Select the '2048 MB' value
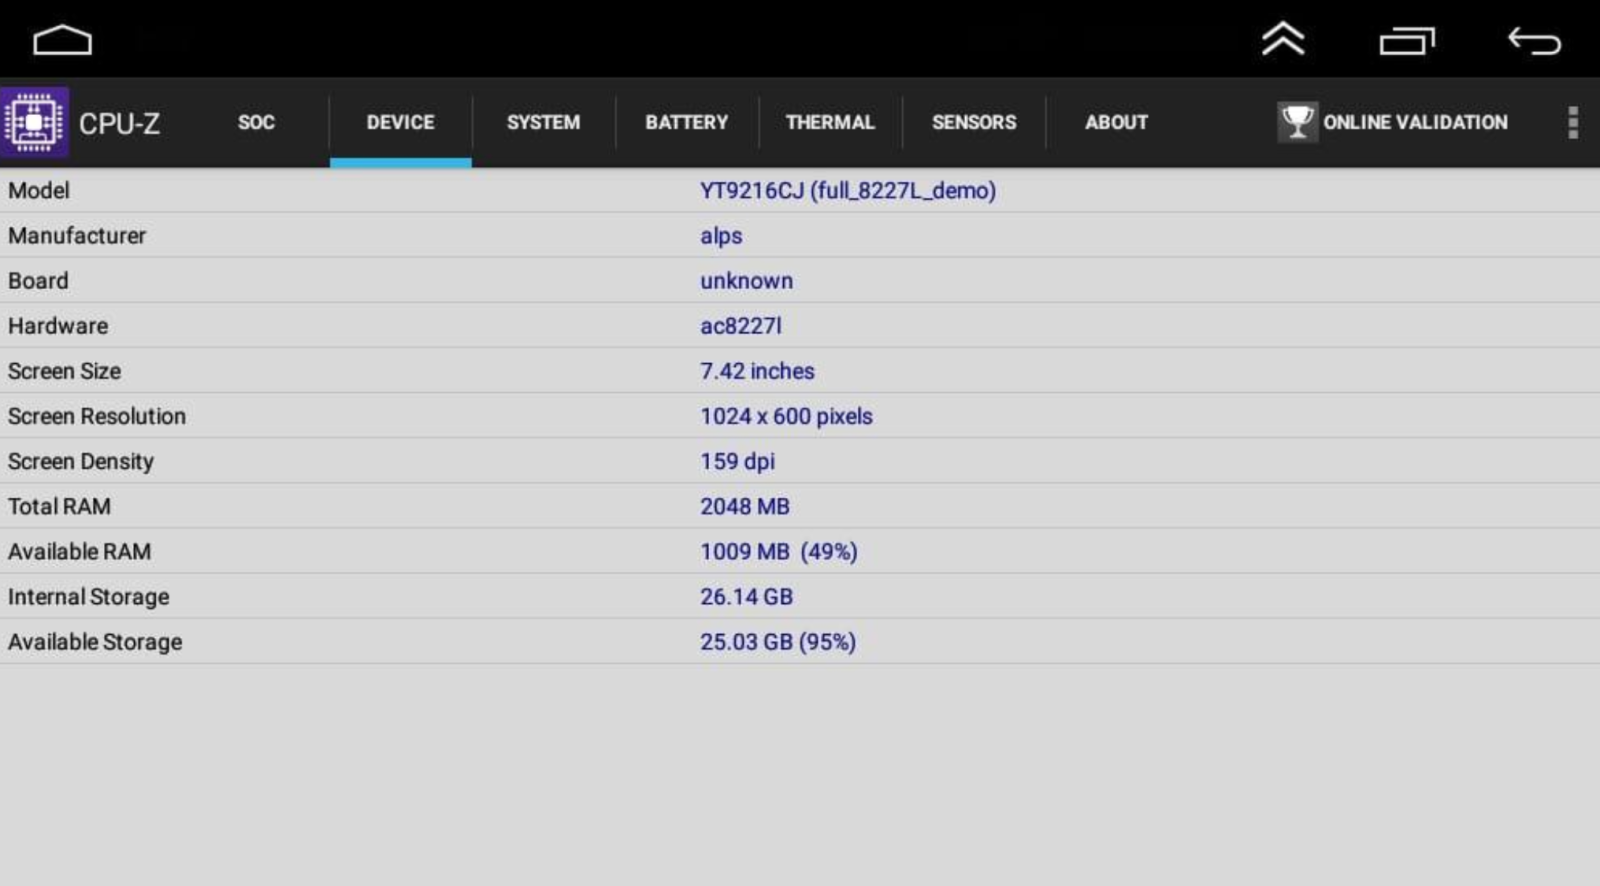This screenshot has height=886, width=1600. click(x=745, y=506)
